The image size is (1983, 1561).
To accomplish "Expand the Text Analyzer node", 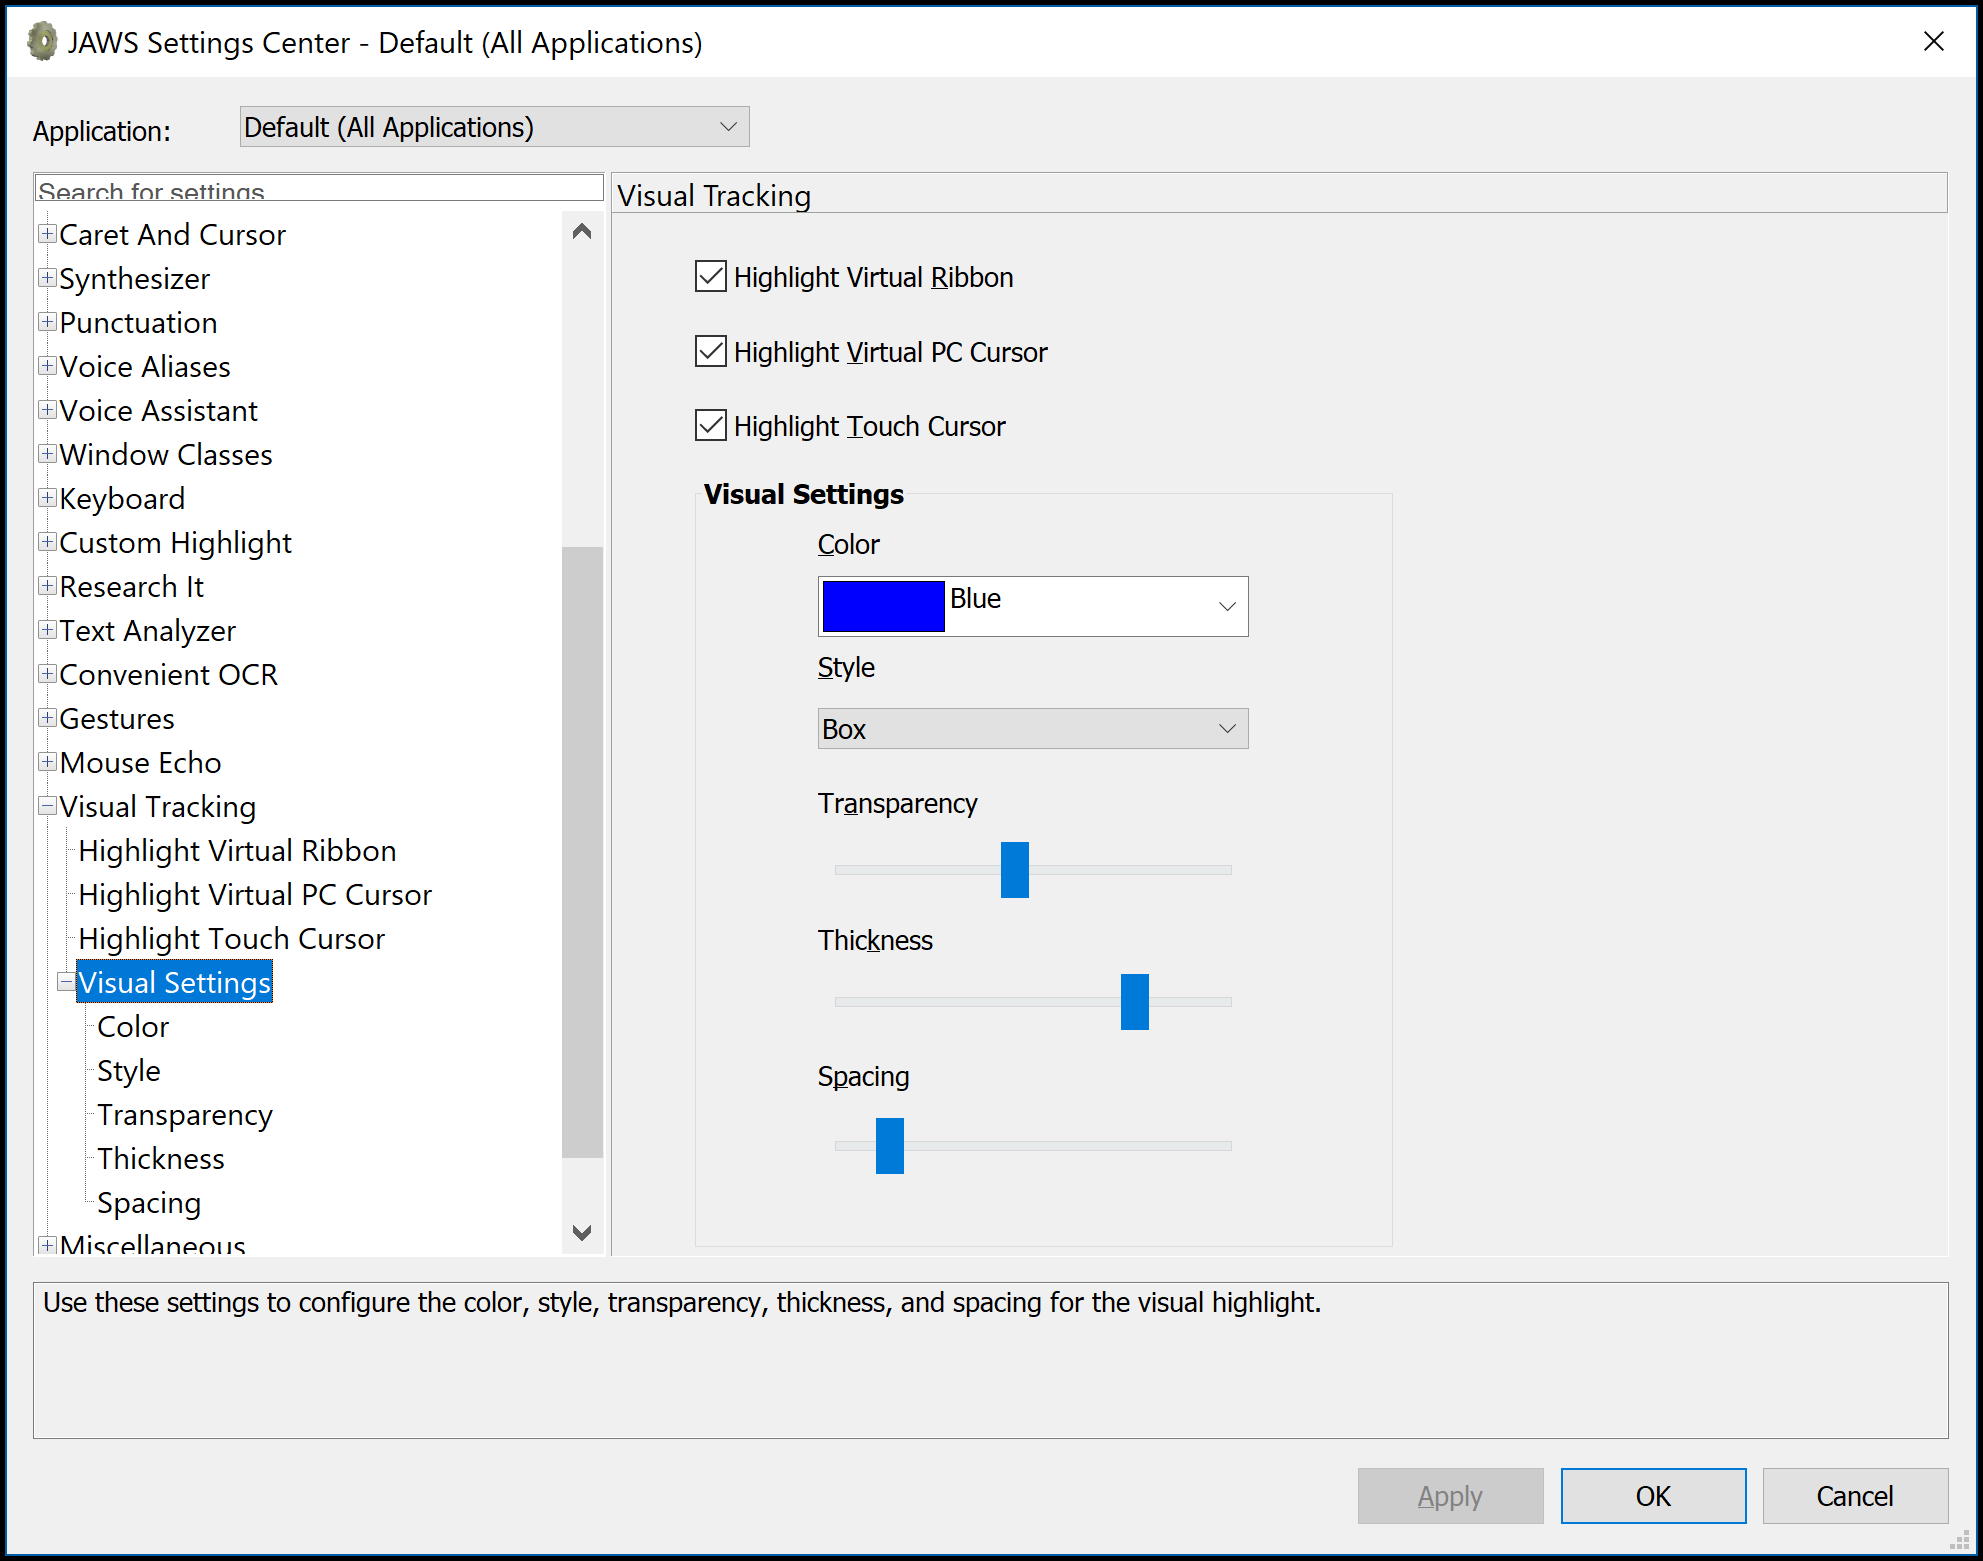I will pos(47,630).
